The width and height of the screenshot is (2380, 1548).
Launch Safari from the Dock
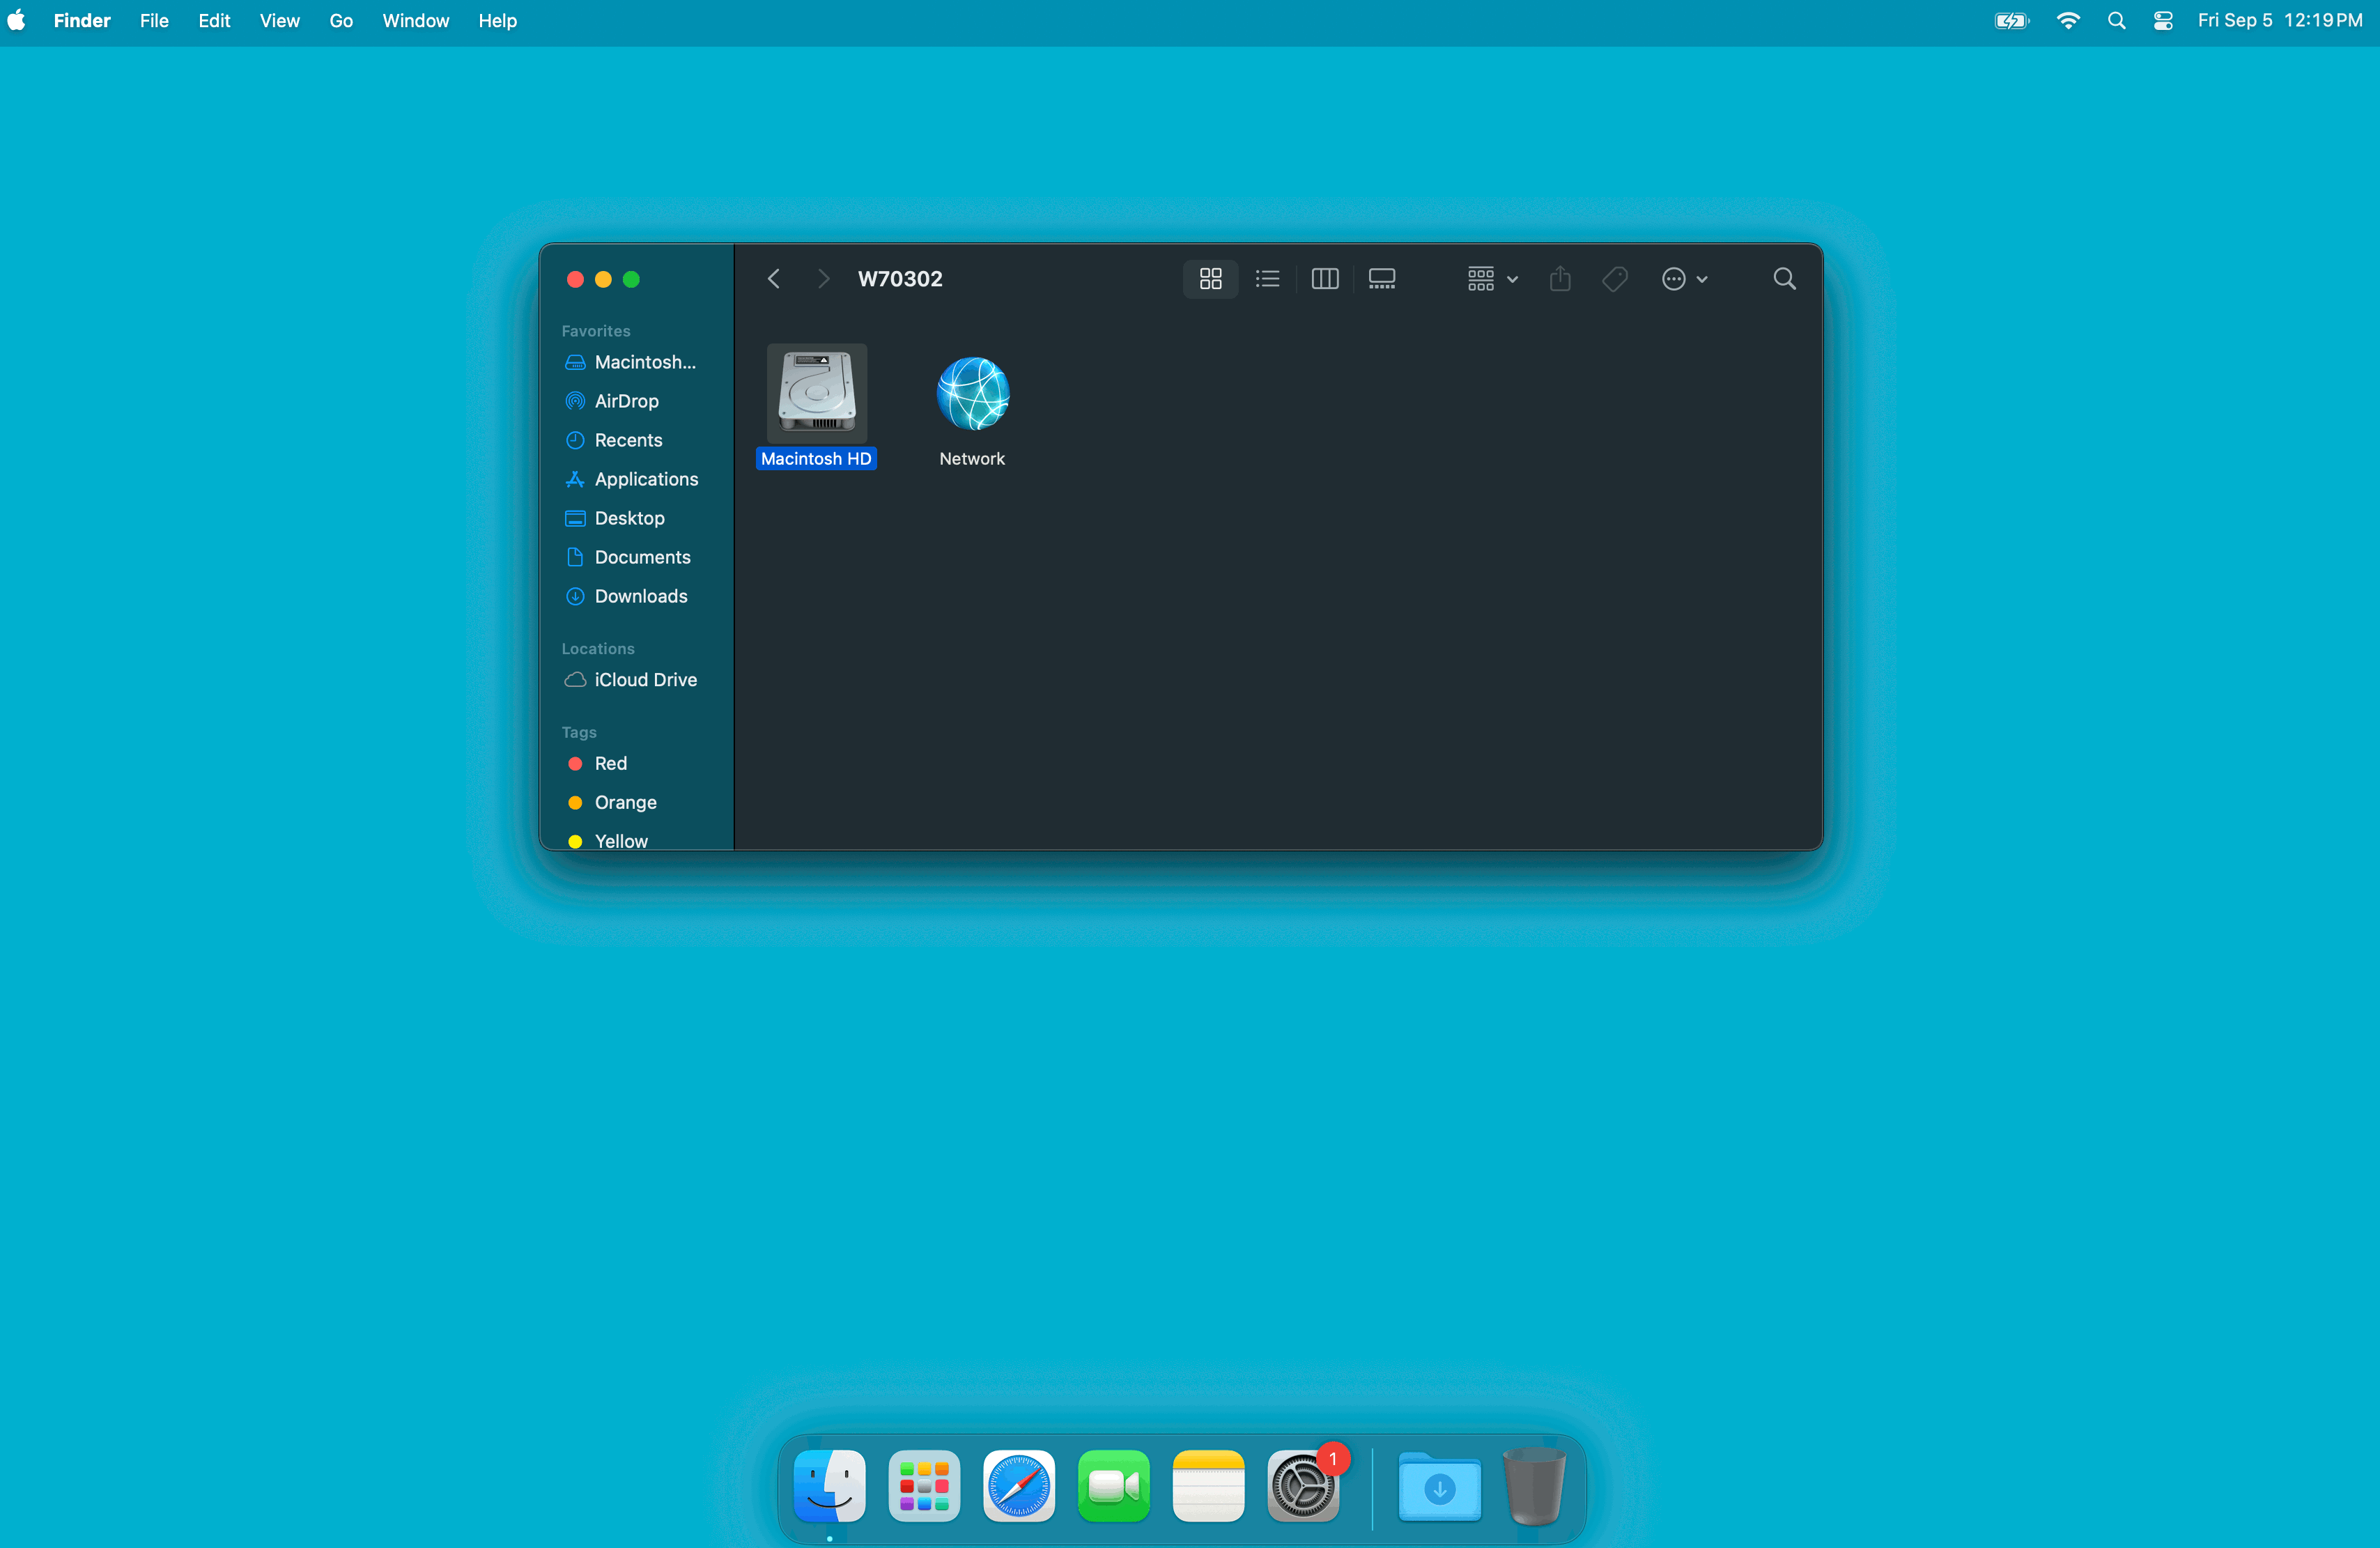point(1018,1486)
